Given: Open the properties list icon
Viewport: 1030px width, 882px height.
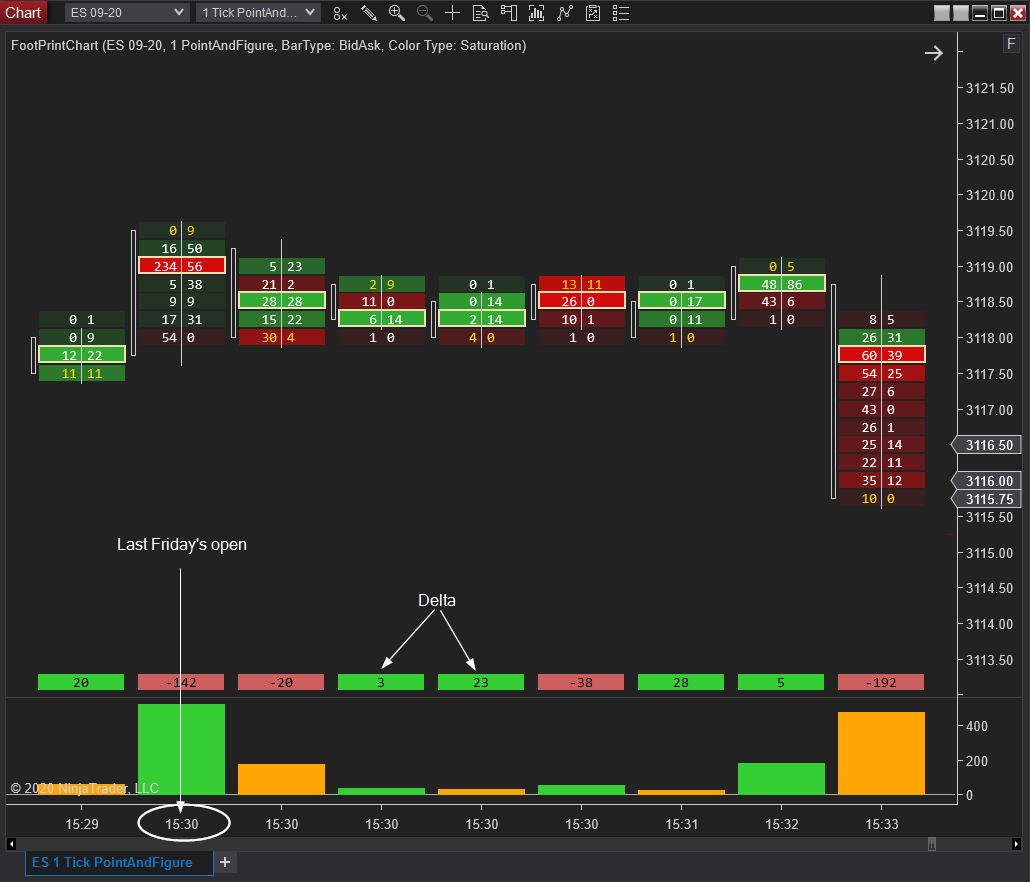Looking at the screenshot, I should click(621, 13).
